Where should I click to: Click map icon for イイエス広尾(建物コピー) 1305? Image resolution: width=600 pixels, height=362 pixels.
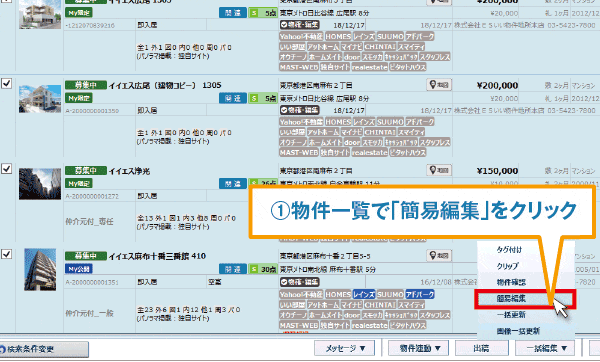(x=439, y=85)
